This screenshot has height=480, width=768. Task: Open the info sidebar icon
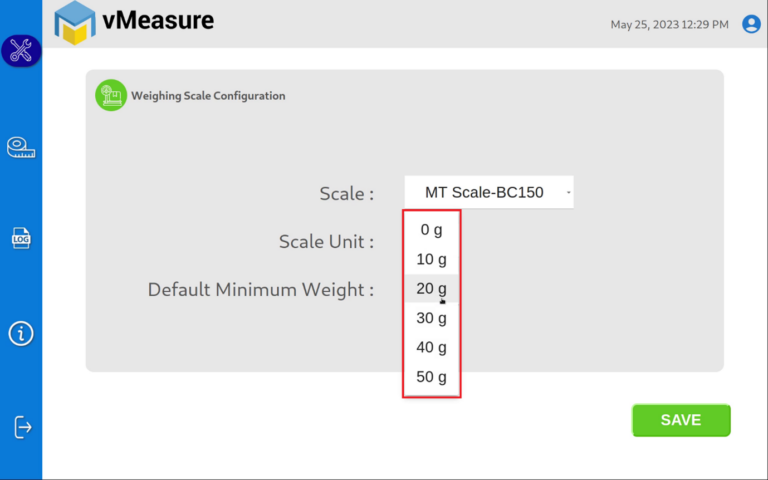[21, 334]
